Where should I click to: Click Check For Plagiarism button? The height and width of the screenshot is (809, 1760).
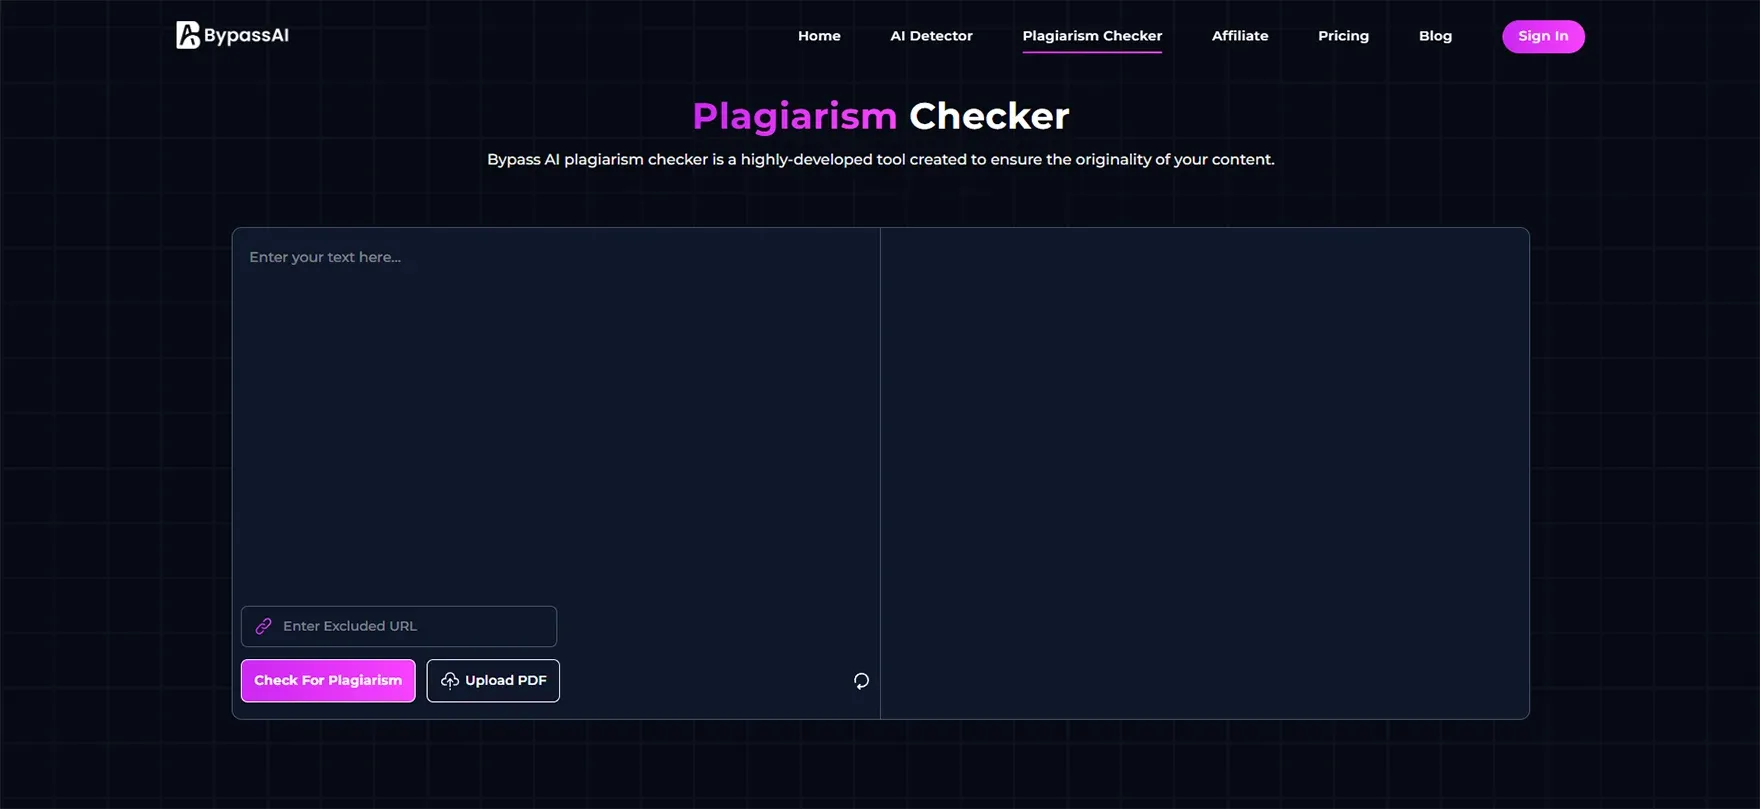[328, 680]
